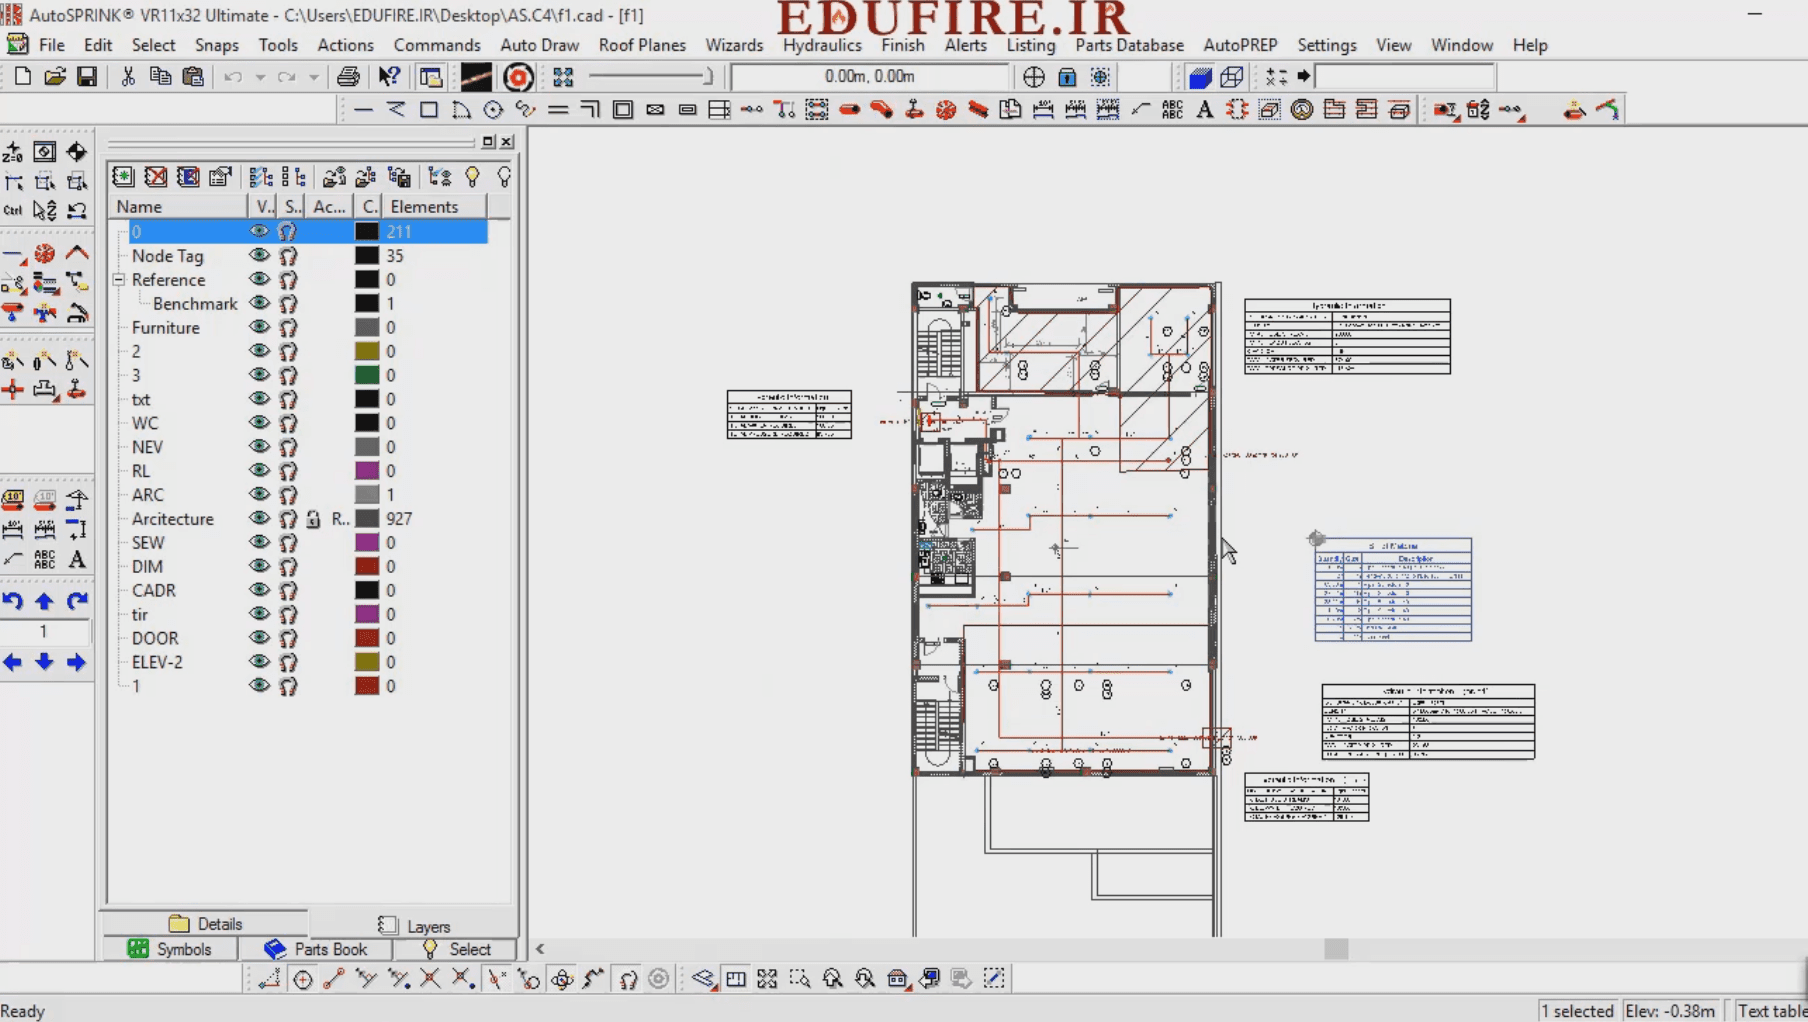
Task: Toggle the snap magnet on DOOR layer
Action: click(288, 638)
